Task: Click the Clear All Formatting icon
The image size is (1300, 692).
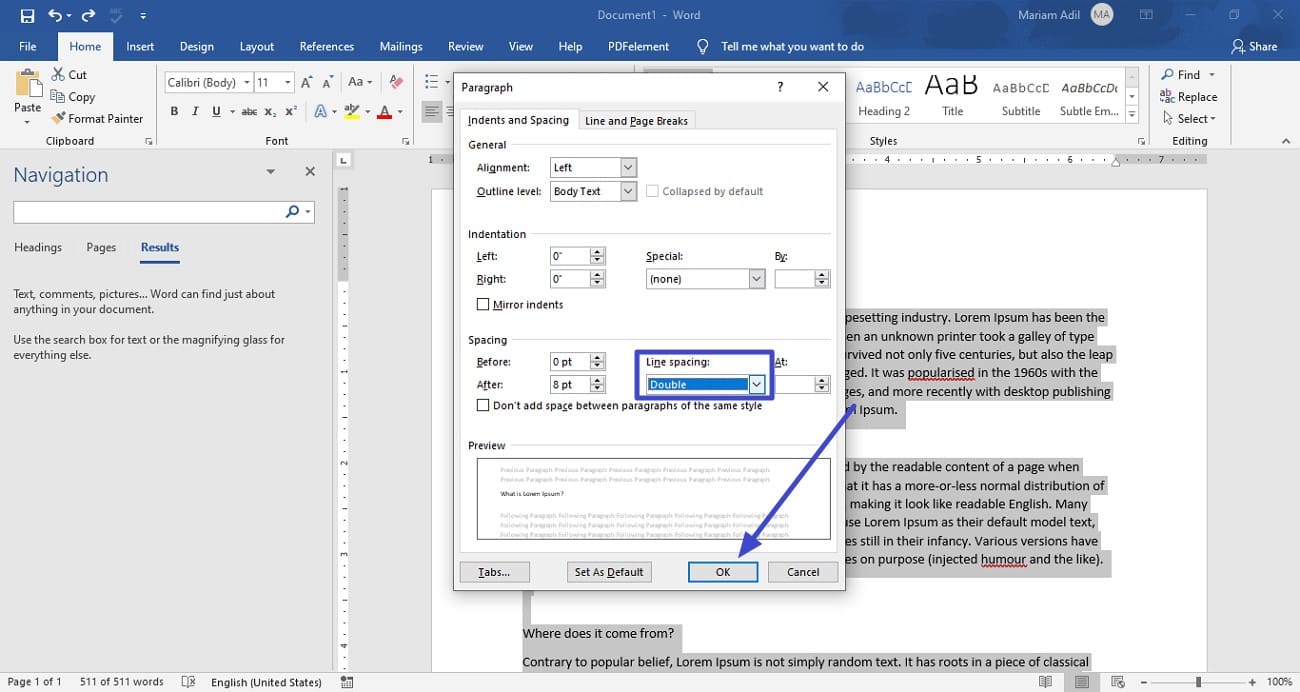Action: click(397, 82)
